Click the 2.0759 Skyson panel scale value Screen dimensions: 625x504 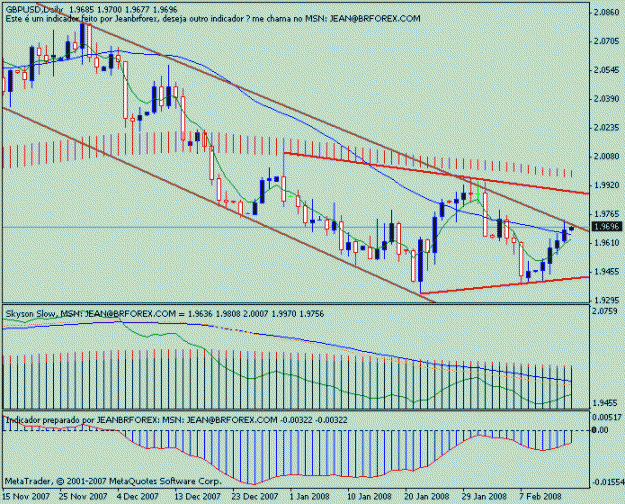point(605,311)
